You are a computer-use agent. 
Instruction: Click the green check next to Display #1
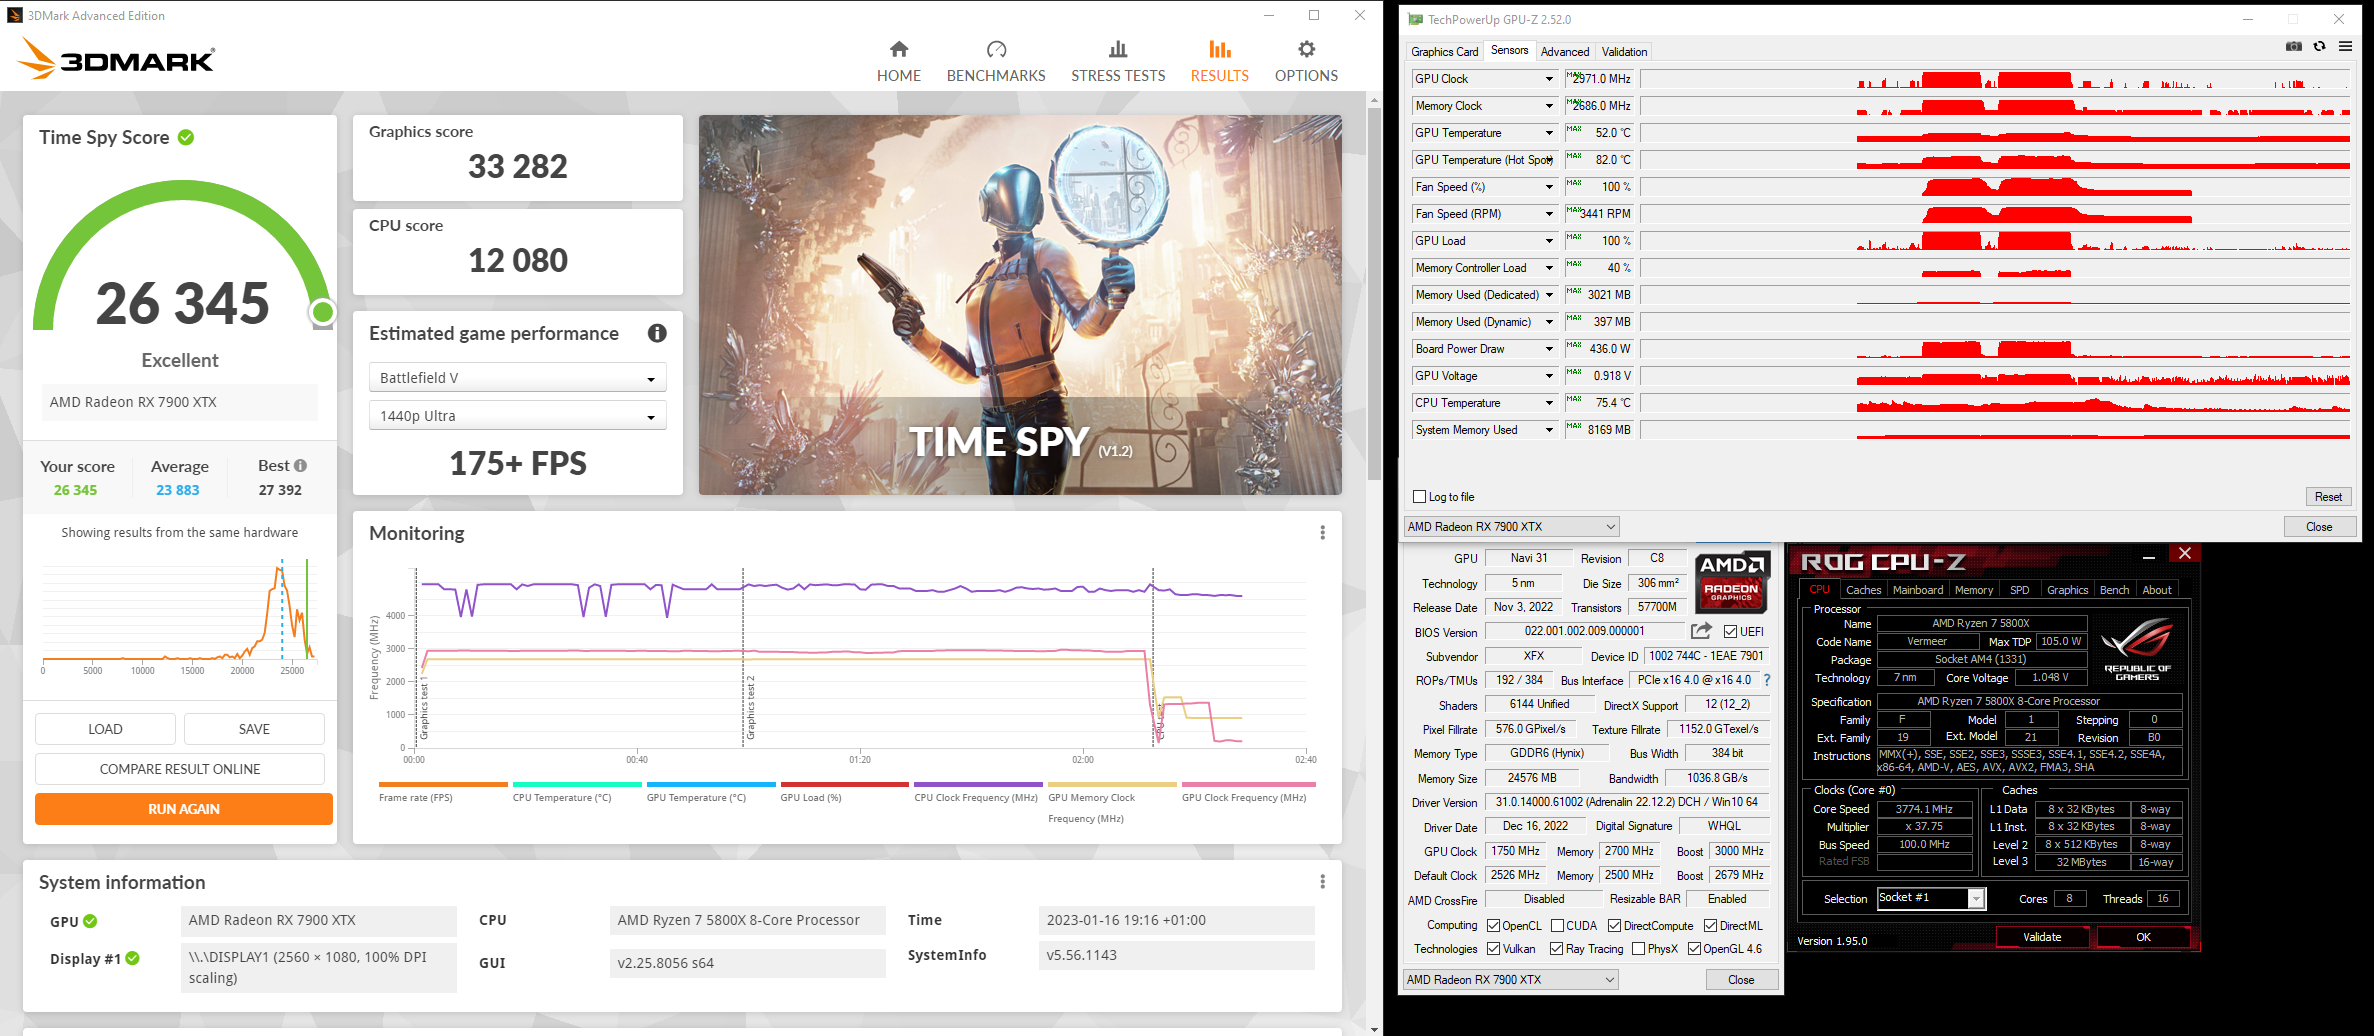[132, 958]
